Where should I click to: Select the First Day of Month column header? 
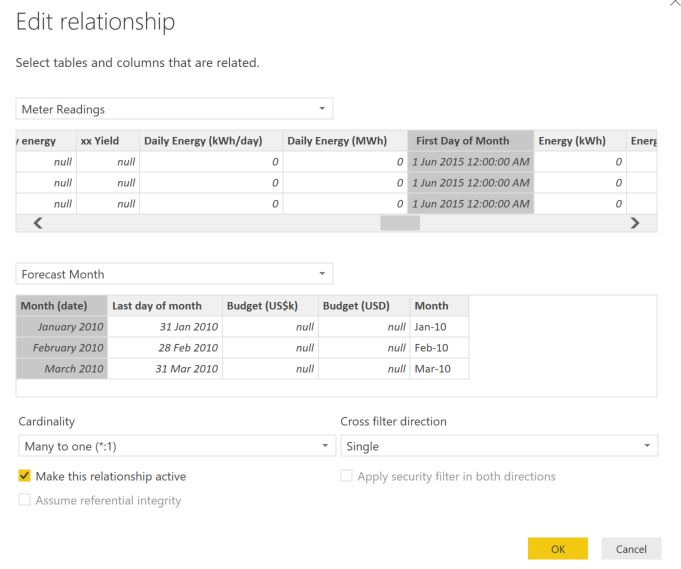(x=470, y=141)
